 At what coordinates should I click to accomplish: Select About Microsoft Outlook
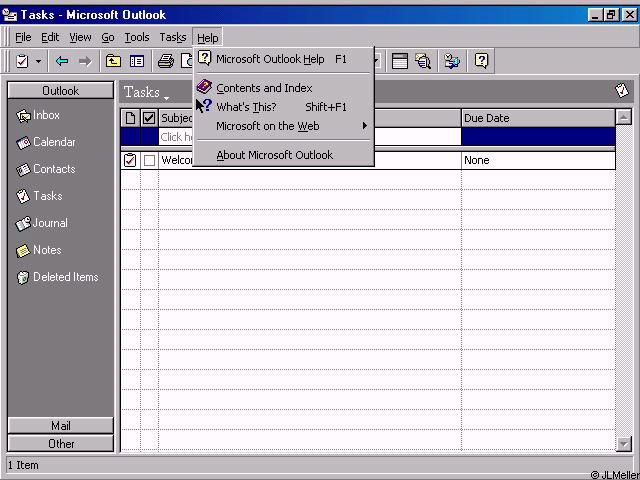283,155
